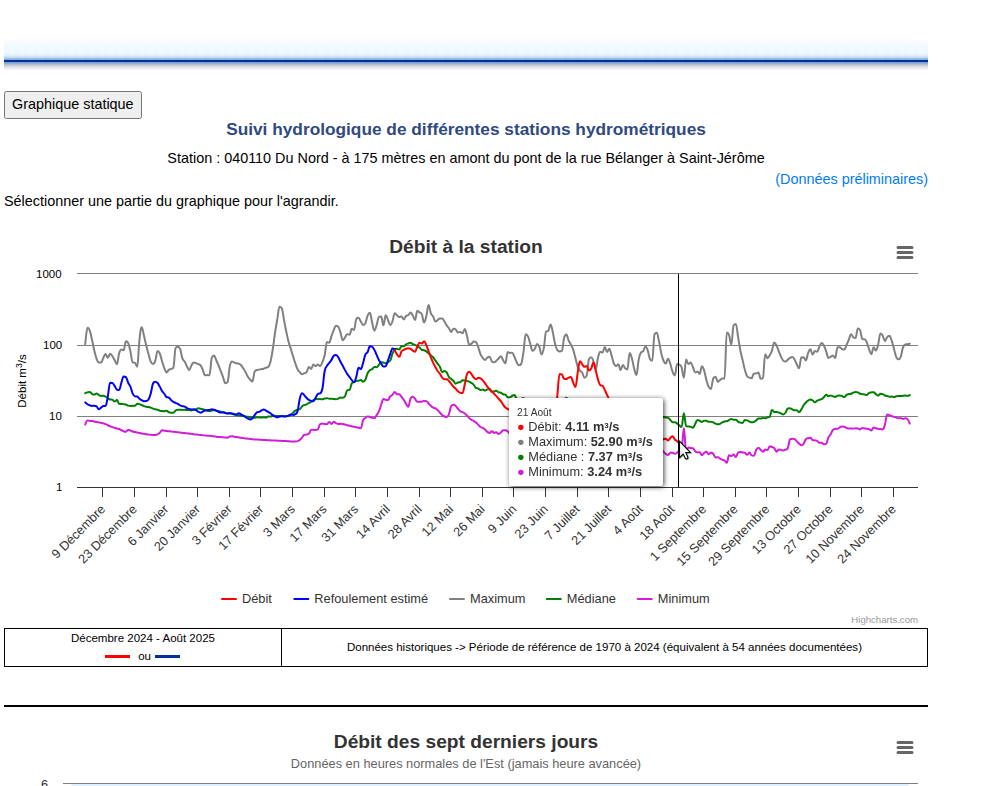Click the 17 Février x-axis label

pos(241,527)
